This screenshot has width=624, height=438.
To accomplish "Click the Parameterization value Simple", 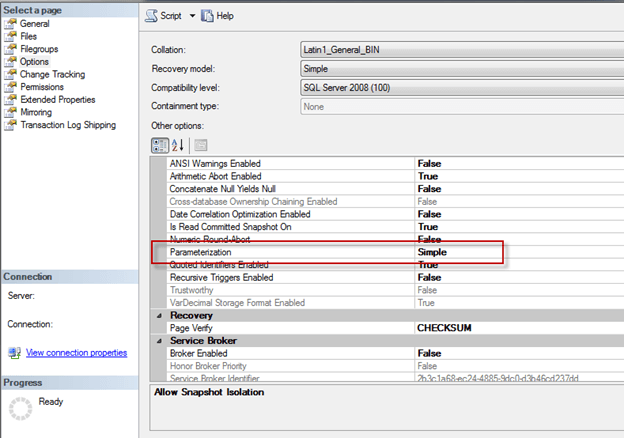I will [432, 252].
